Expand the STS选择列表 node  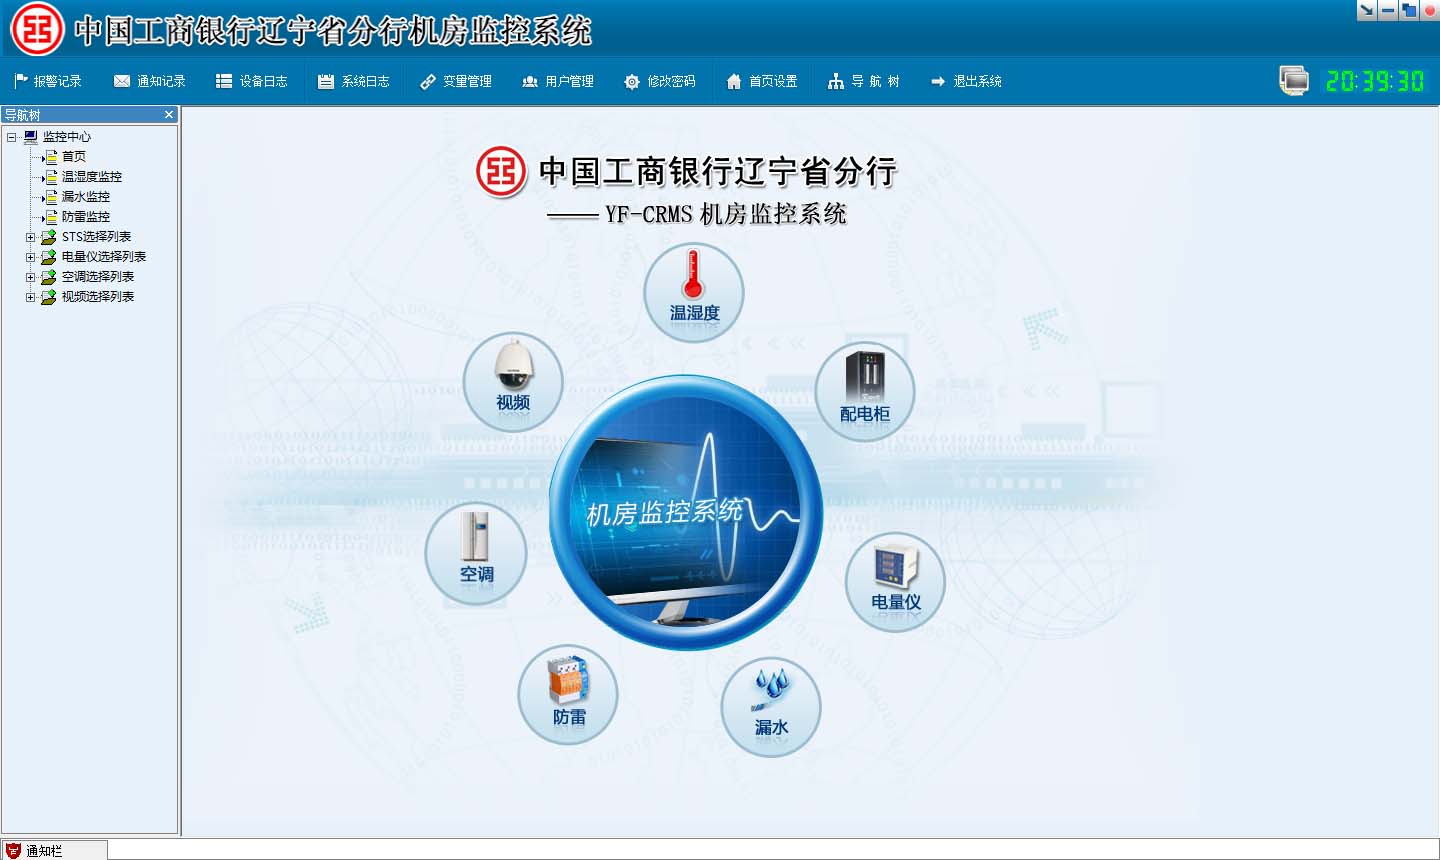(30, 237)
